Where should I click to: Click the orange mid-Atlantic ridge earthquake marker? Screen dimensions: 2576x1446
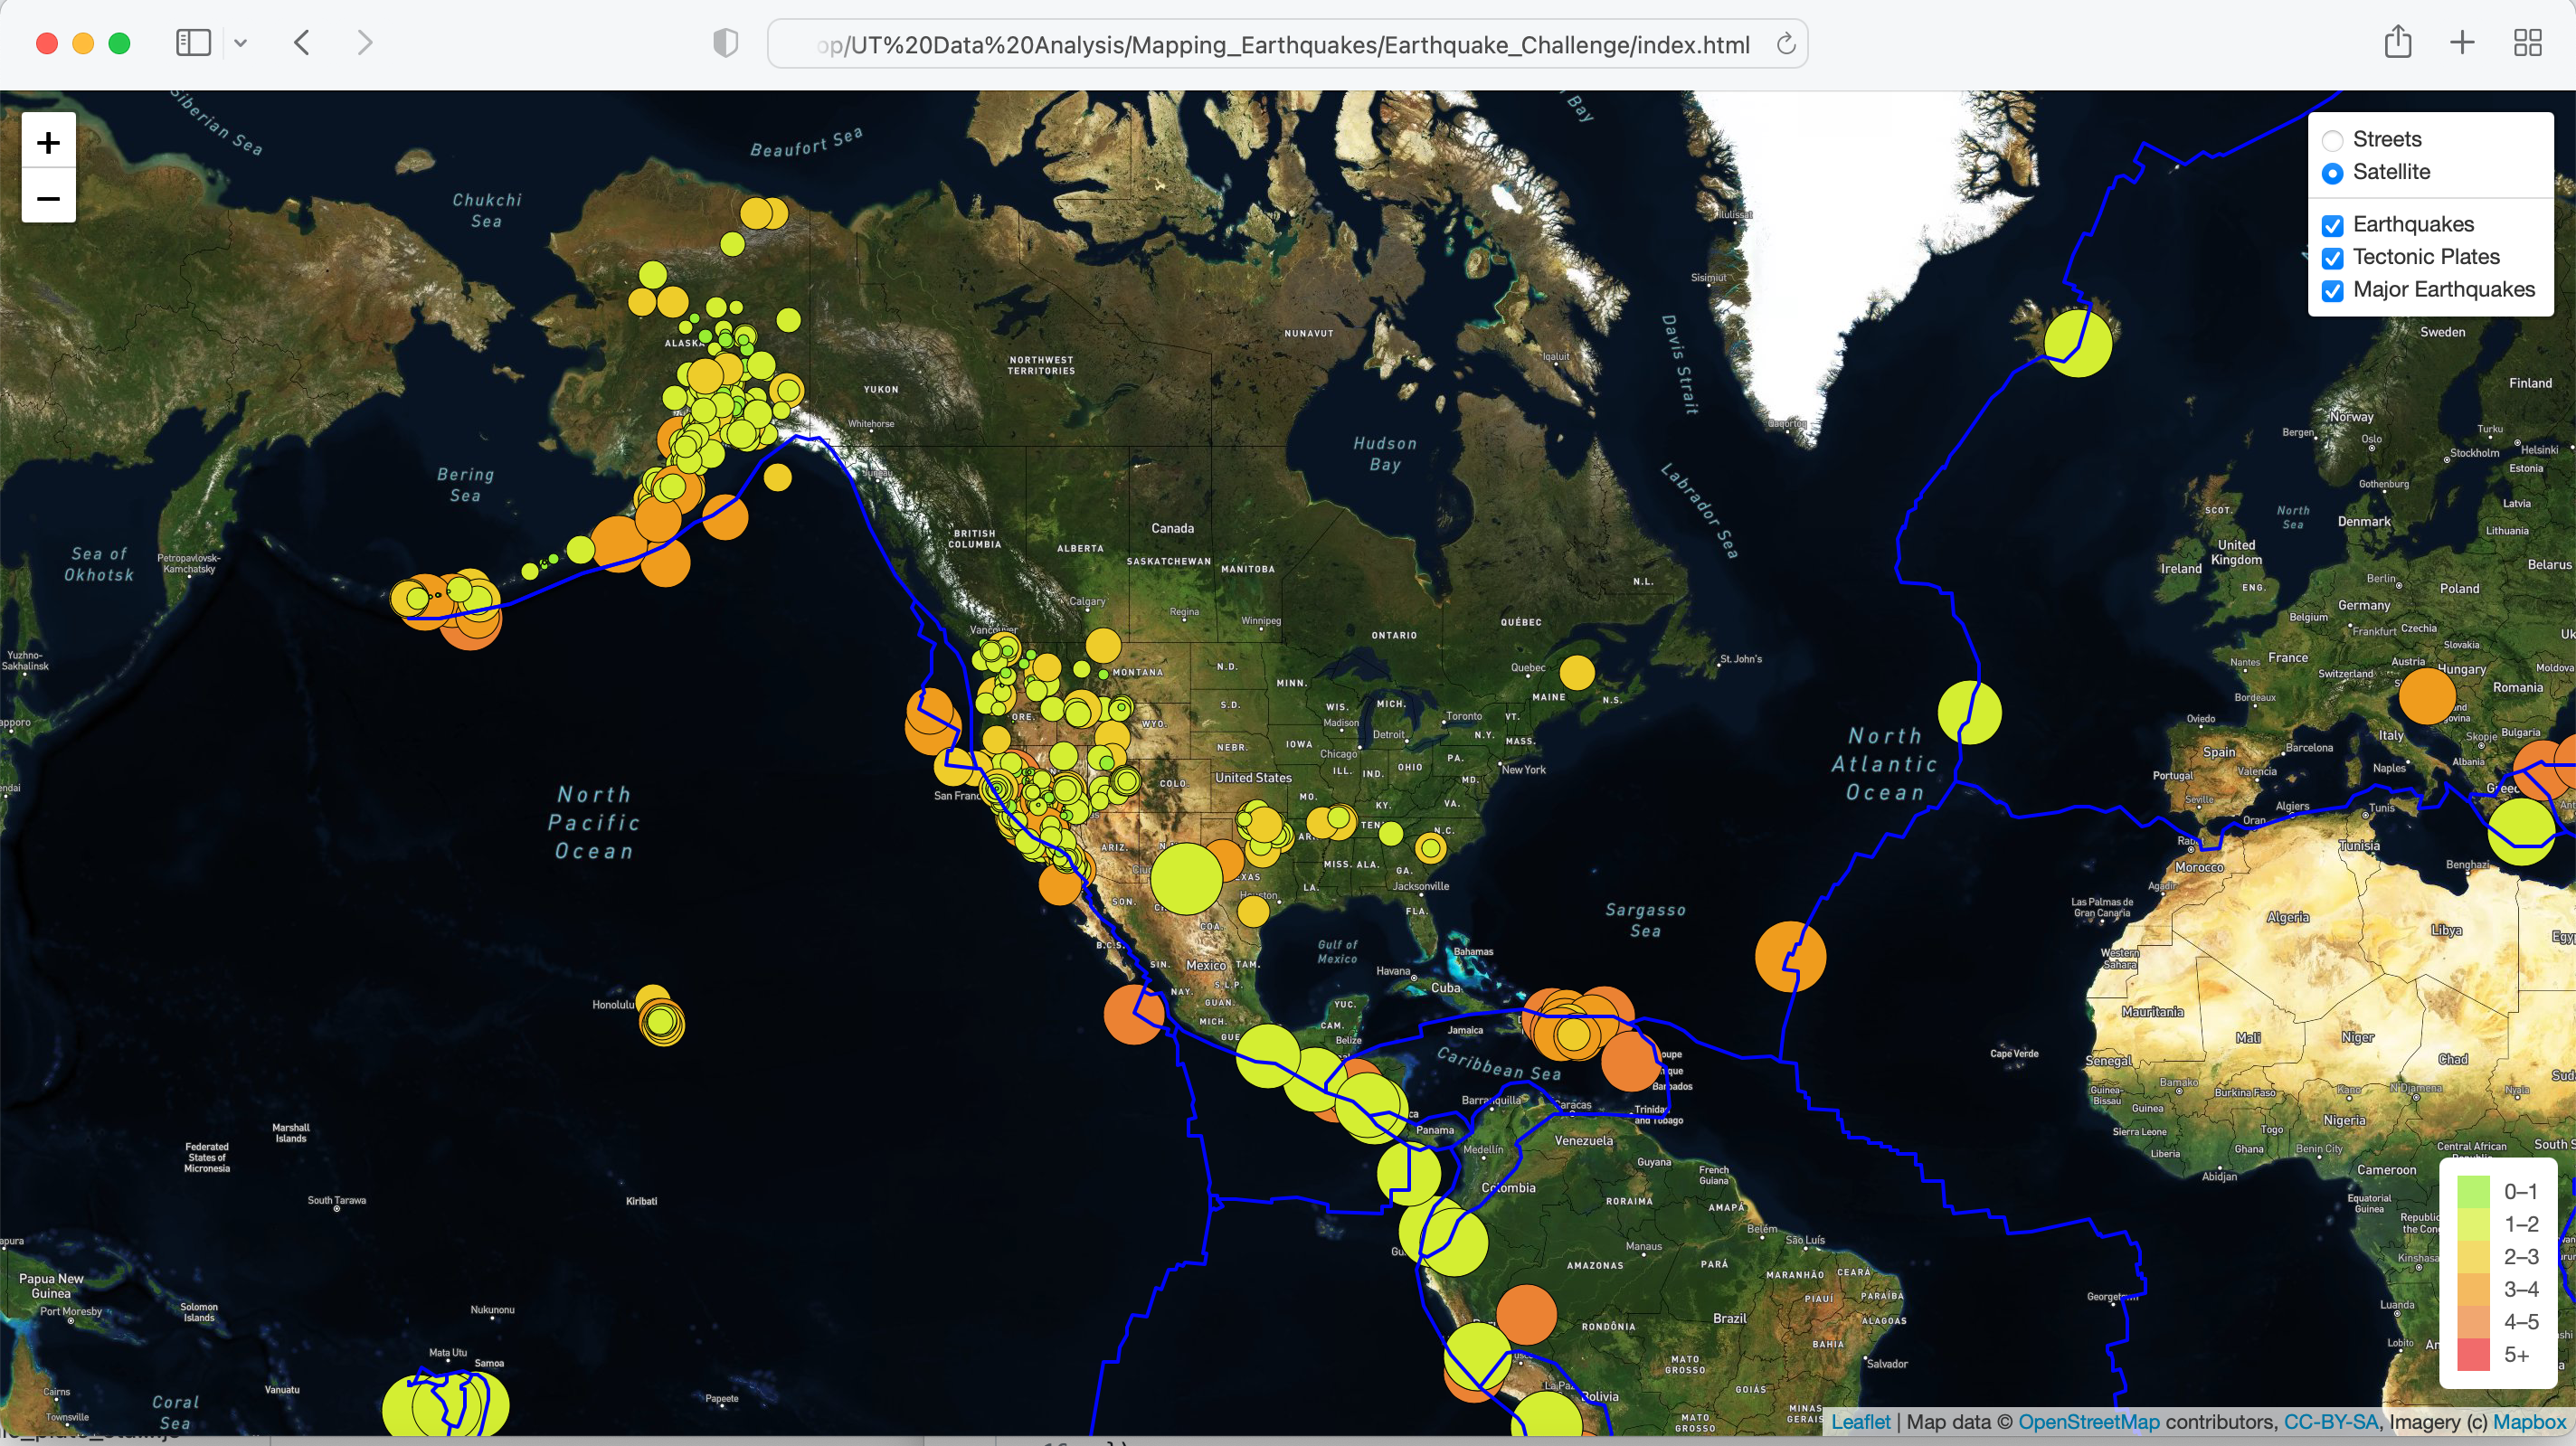coord(1790,956)
